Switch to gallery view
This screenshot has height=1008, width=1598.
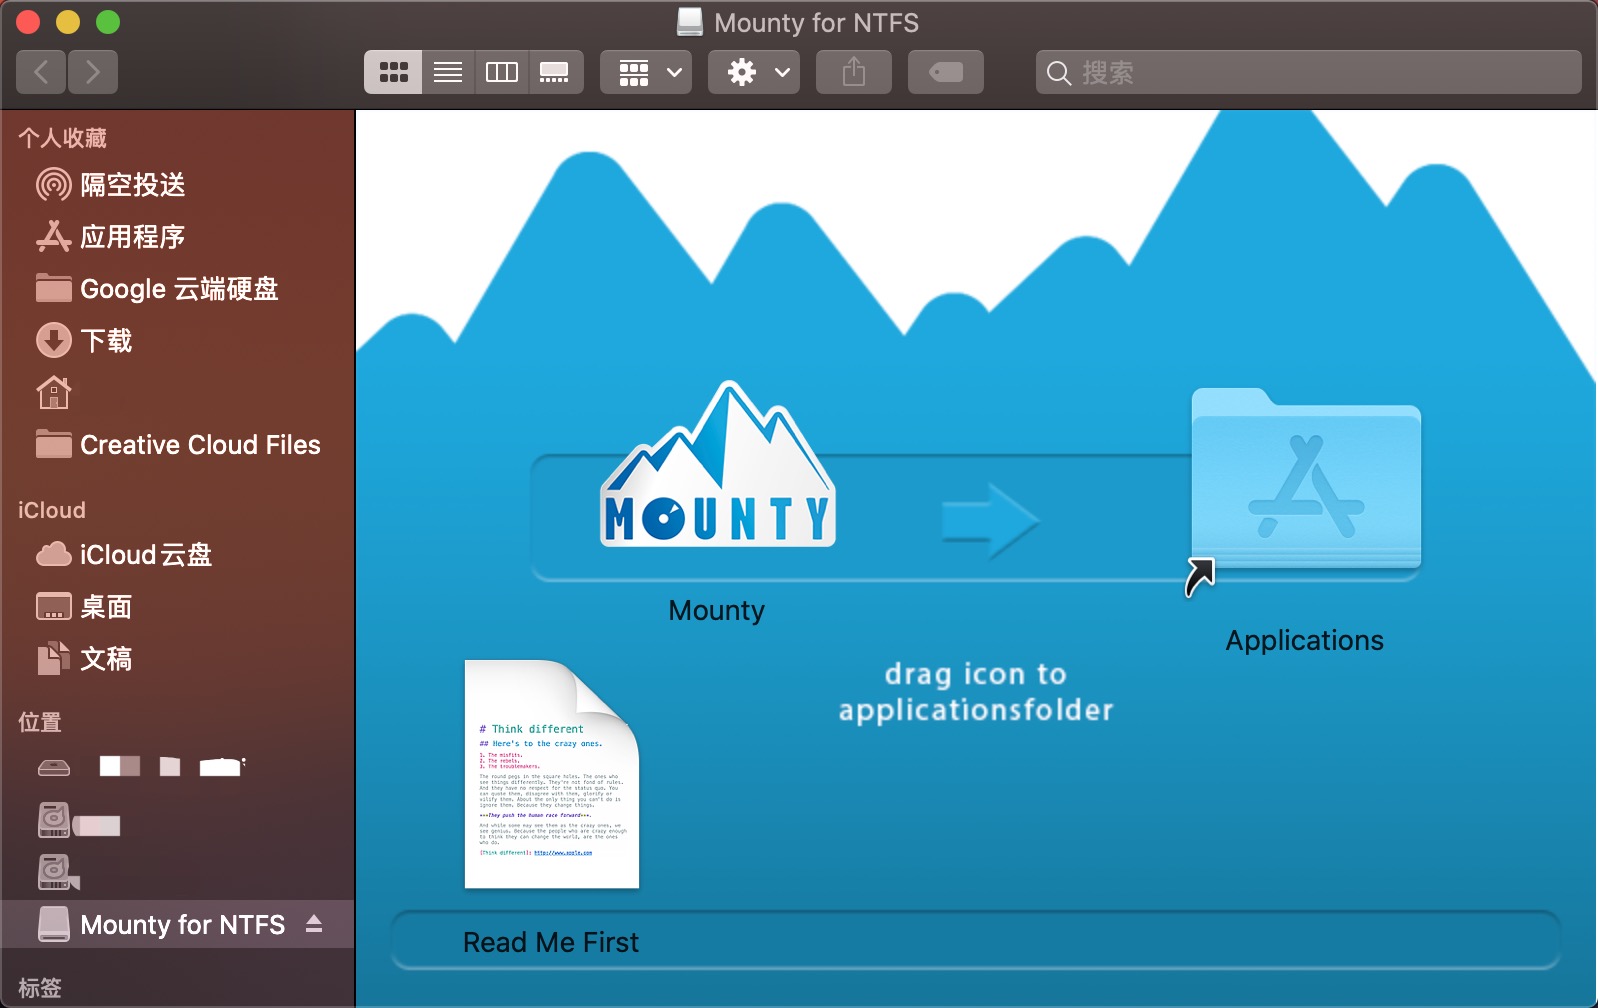[x=555, y=72]
